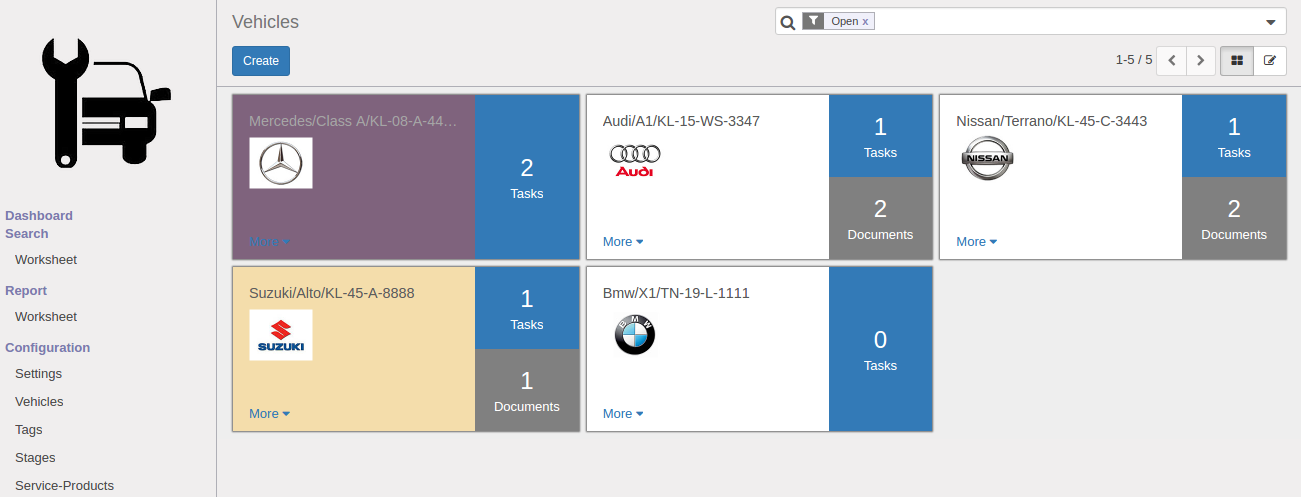
Task: Expand the search options dropdown arrow
Action: [1271, 22]
